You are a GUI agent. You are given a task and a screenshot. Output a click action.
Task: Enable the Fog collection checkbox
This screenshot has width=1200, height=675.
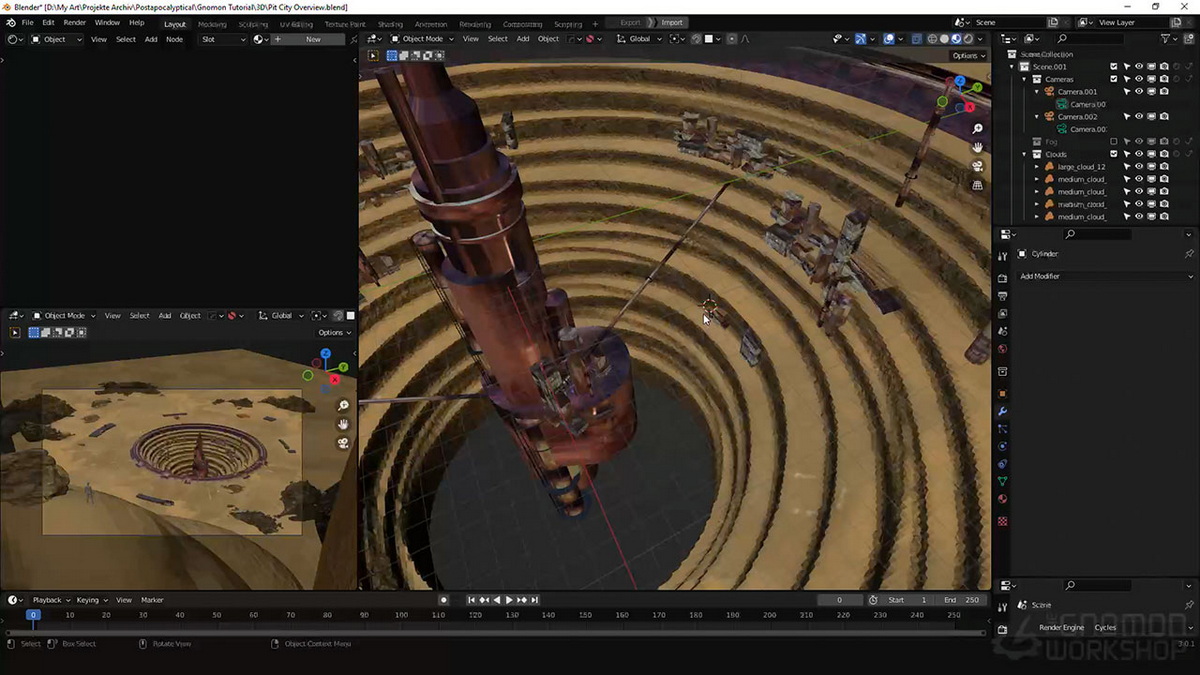click(1114, 142)
